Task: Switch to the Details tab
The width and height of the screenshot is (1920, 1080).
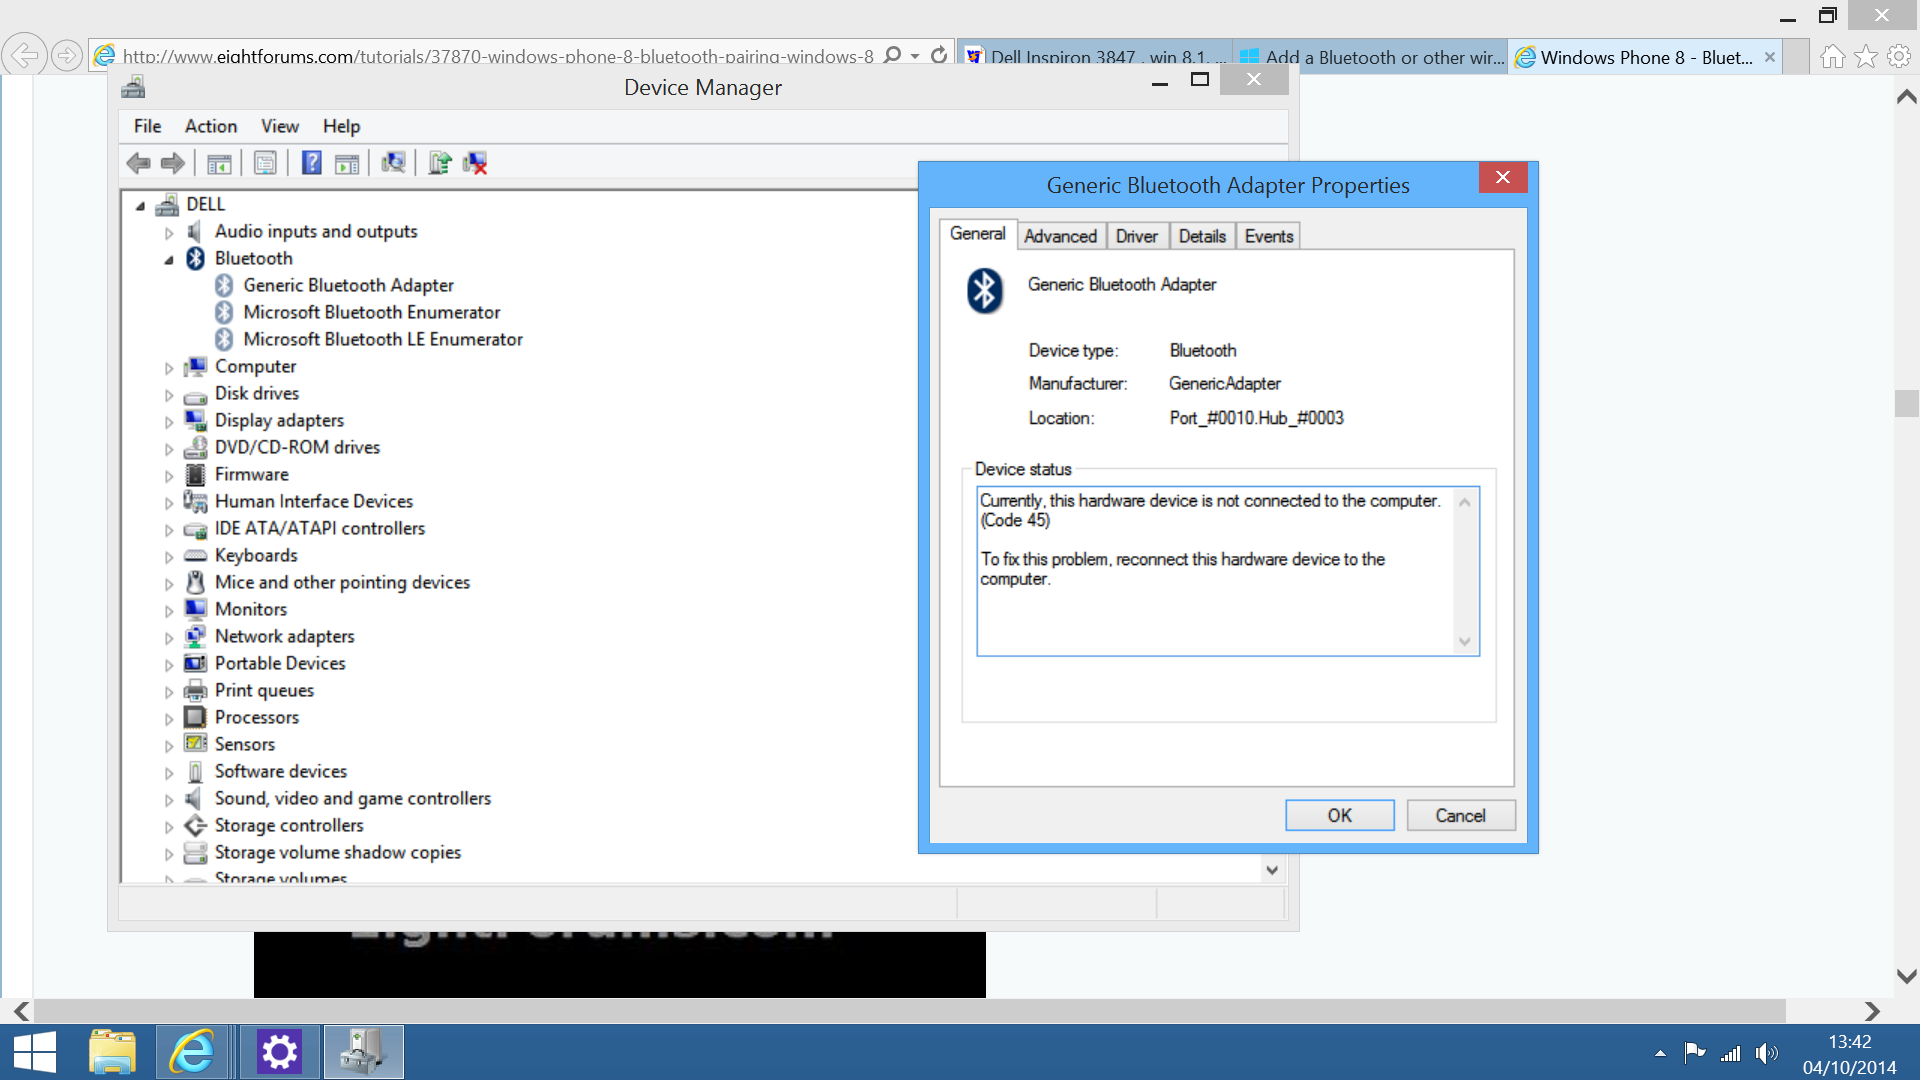Action: (1202, 236)
